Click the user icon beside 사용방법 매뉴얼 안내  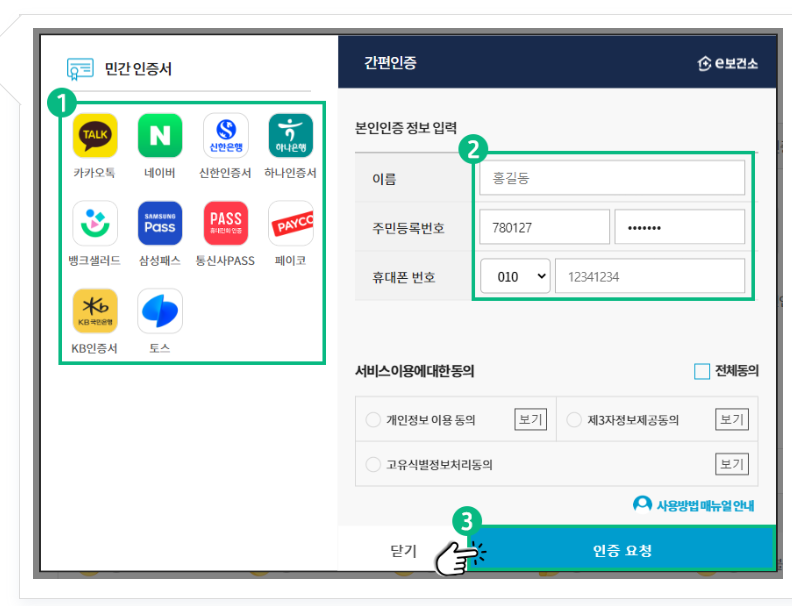tap(642, 504)
